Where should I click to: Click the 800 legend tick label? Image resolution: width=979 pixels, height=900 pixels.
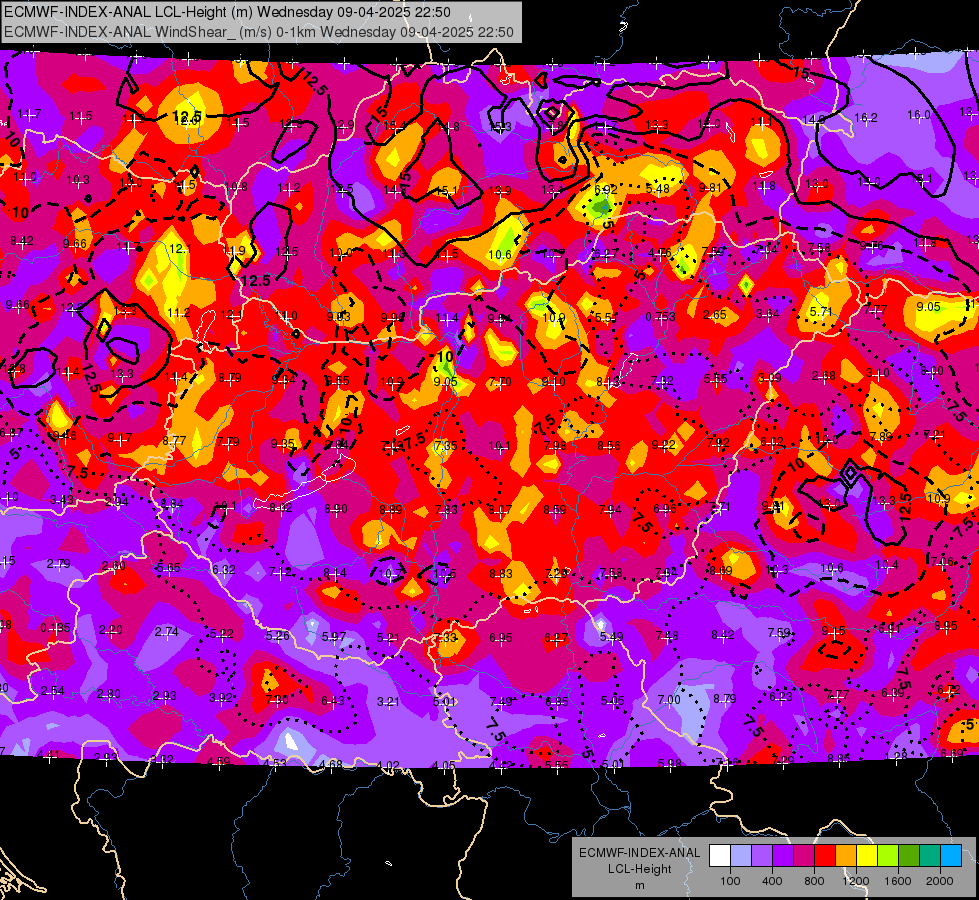[x=814, y=881]
